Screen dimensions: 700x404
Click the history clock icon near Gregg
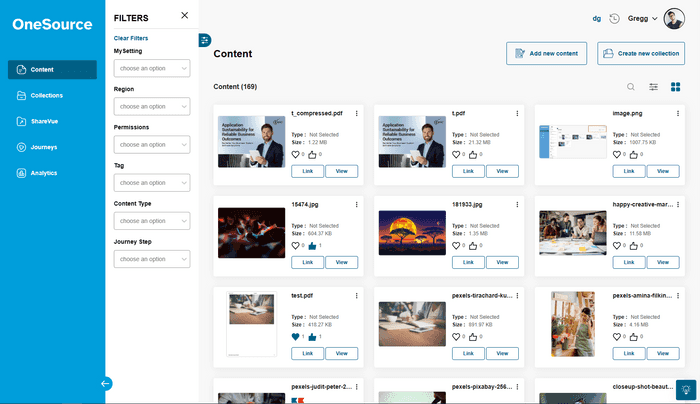click(614, 18)
